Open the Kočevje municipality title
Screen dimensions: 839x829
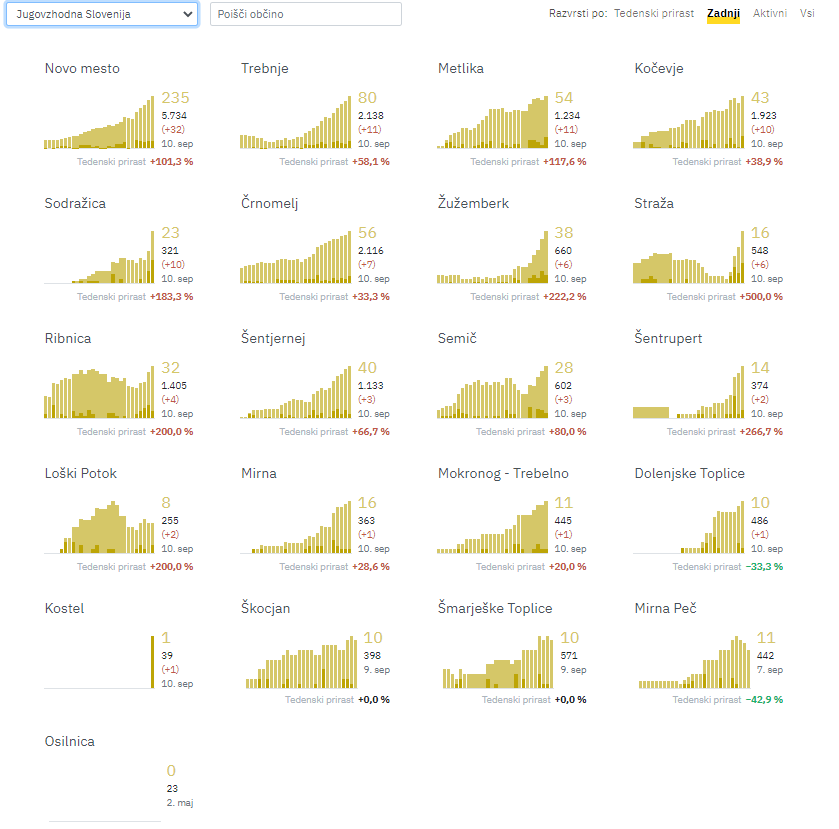click(x=659, y=69)
